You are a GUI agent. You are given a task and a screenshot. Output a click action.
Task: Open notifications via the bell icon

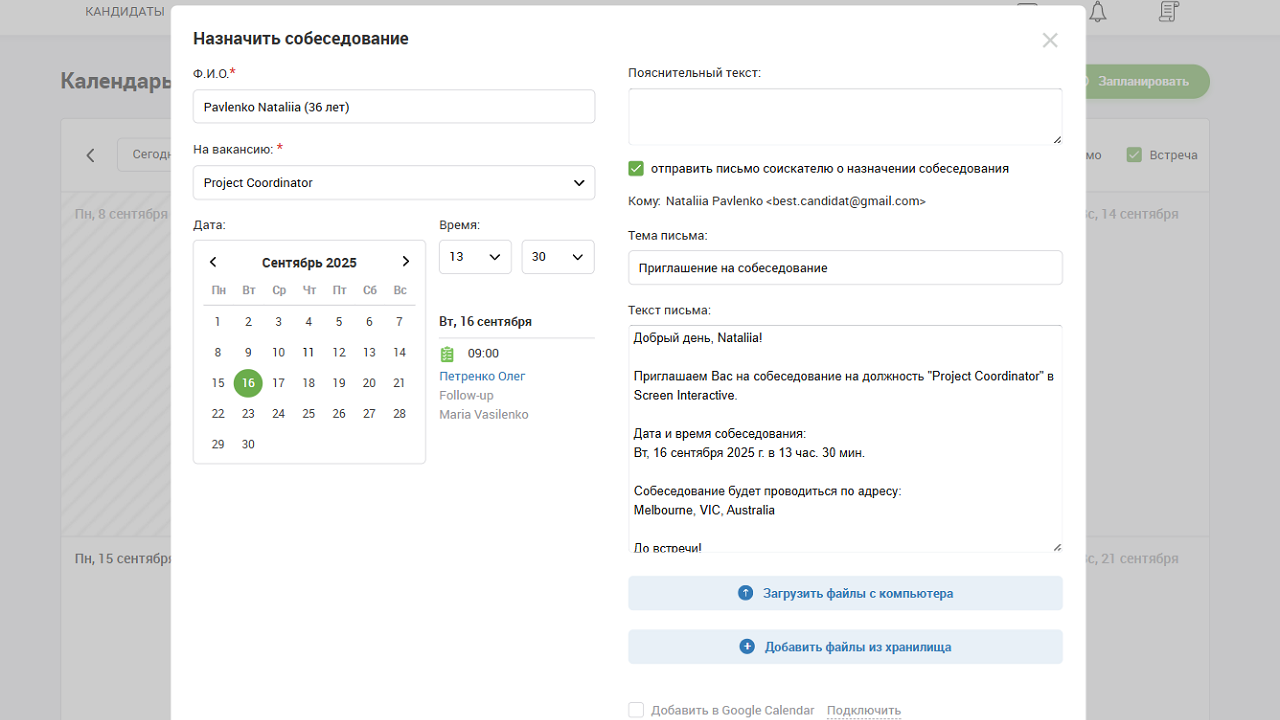tap(1097, 11)
